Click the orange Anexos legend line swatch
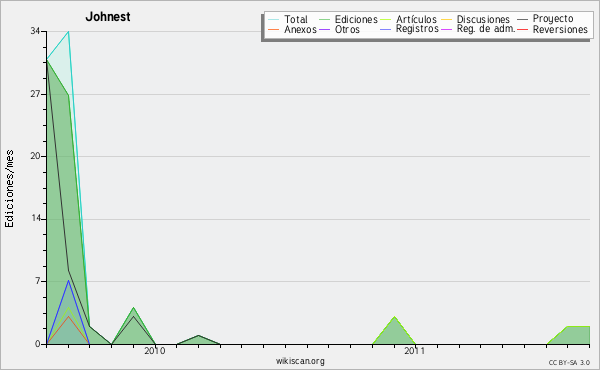The height and width of the screenshot is (370, 600). [274, 29]
